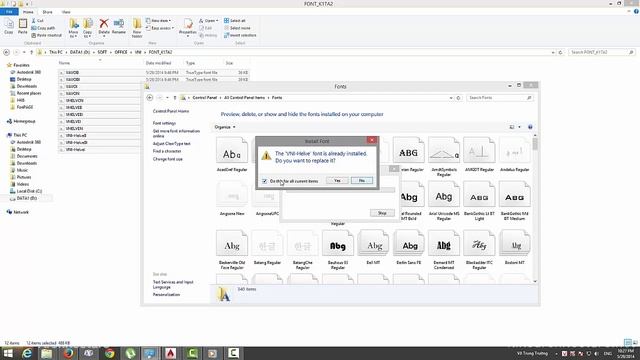Viewport: 640px width, 360px height.
Task: Open Google Chrome from the taskbar
Action: point(109,353)
